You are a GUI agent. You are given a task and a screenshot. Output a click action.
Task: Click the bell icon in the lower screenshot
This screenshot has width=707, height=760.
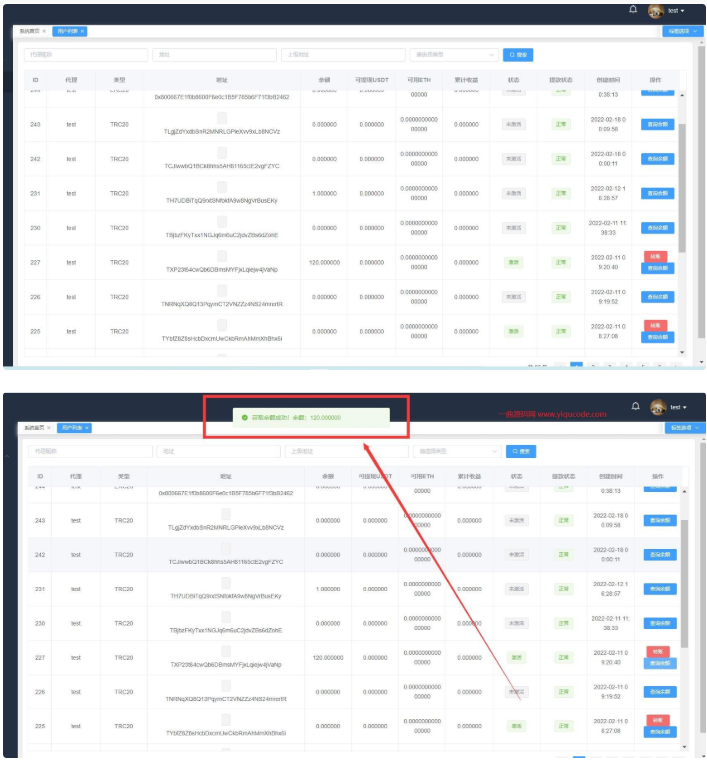(x=636, y=406)
